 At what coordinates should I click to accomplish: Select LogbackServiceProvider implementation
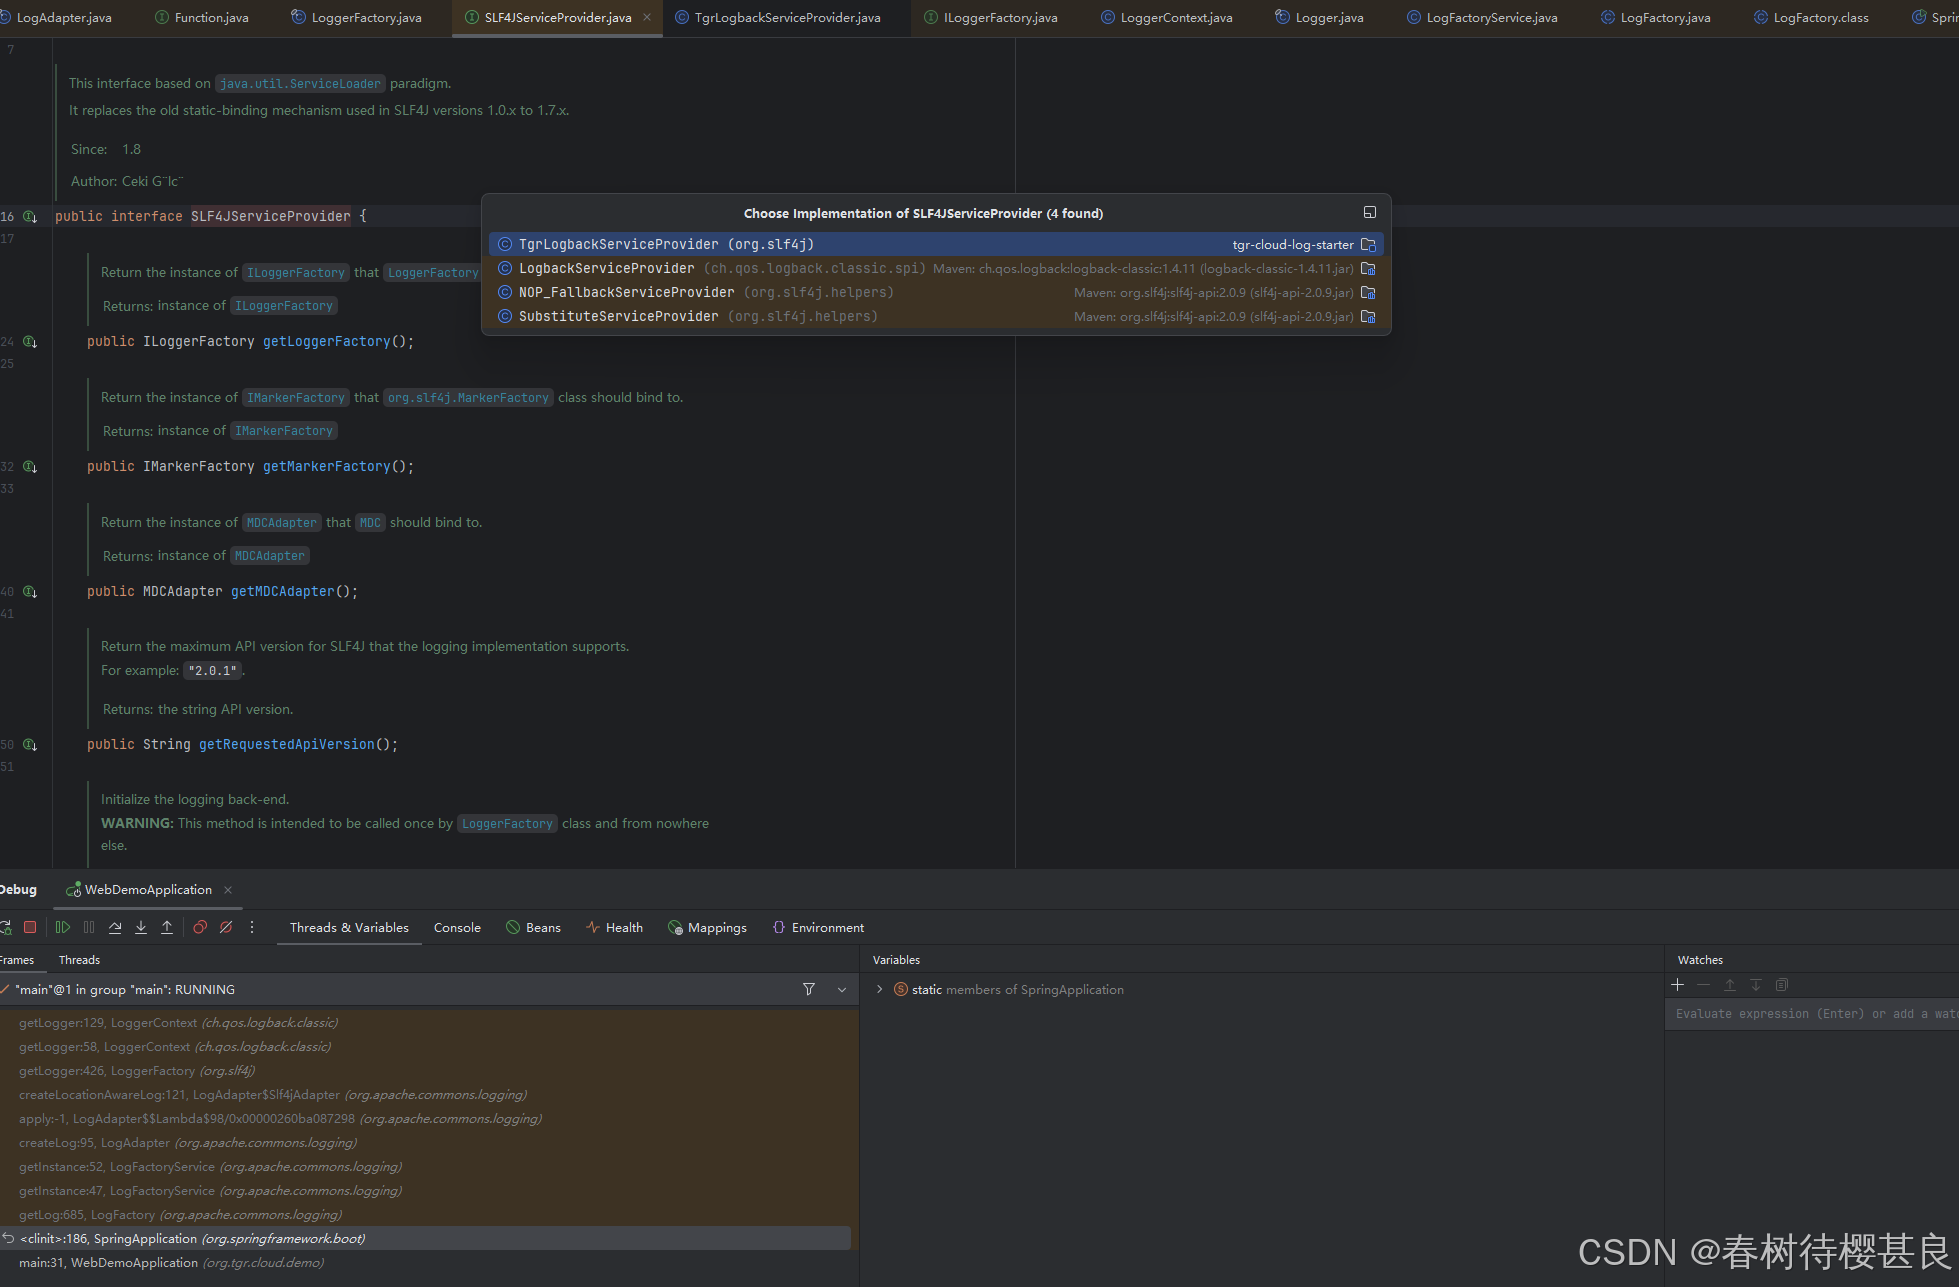(936, 268)
